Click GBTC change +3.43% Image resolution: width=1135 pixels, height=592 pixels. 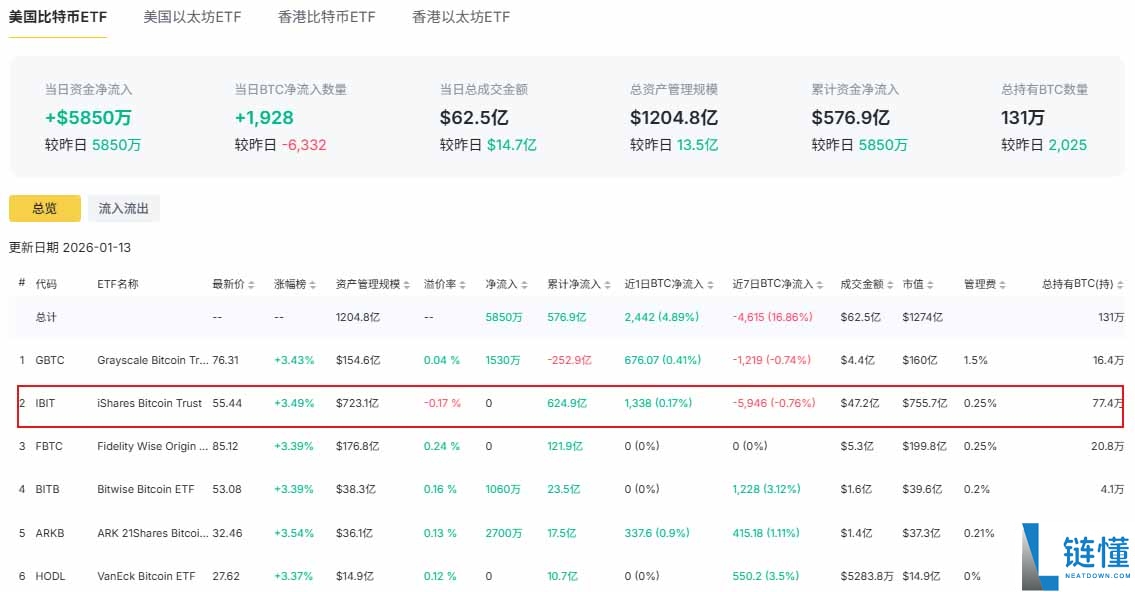[x=294, y=360]
